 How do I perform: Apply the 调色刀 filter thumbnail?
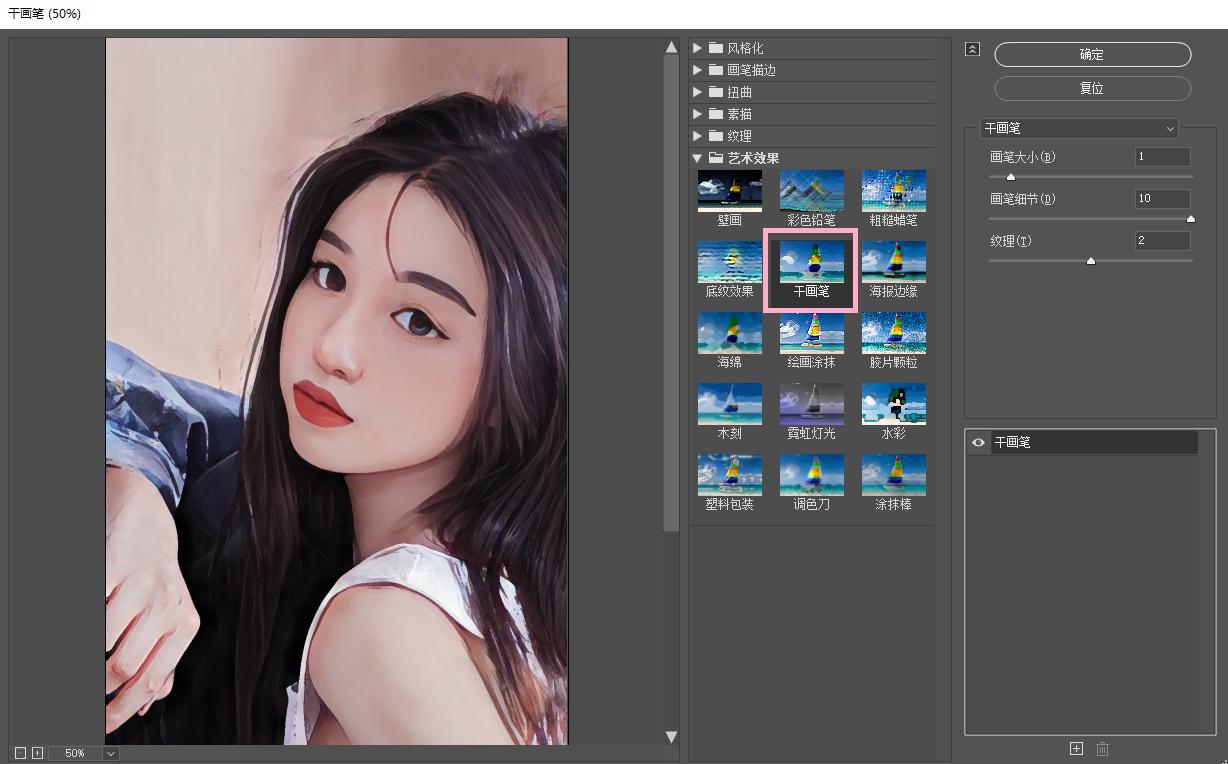tap(811, 482)
